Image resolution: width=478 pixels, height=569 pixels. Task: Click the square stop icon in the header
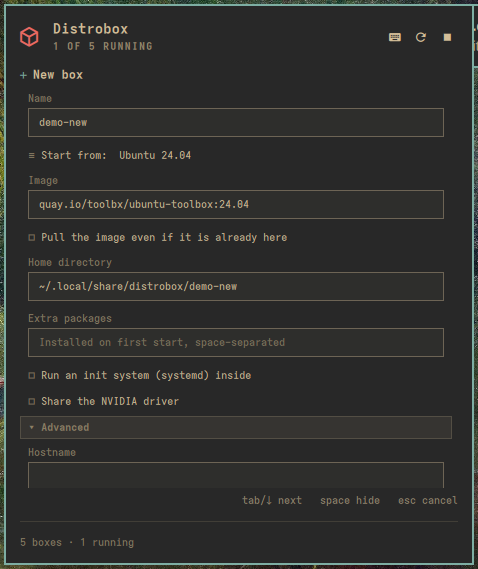[x=447, y=37]
